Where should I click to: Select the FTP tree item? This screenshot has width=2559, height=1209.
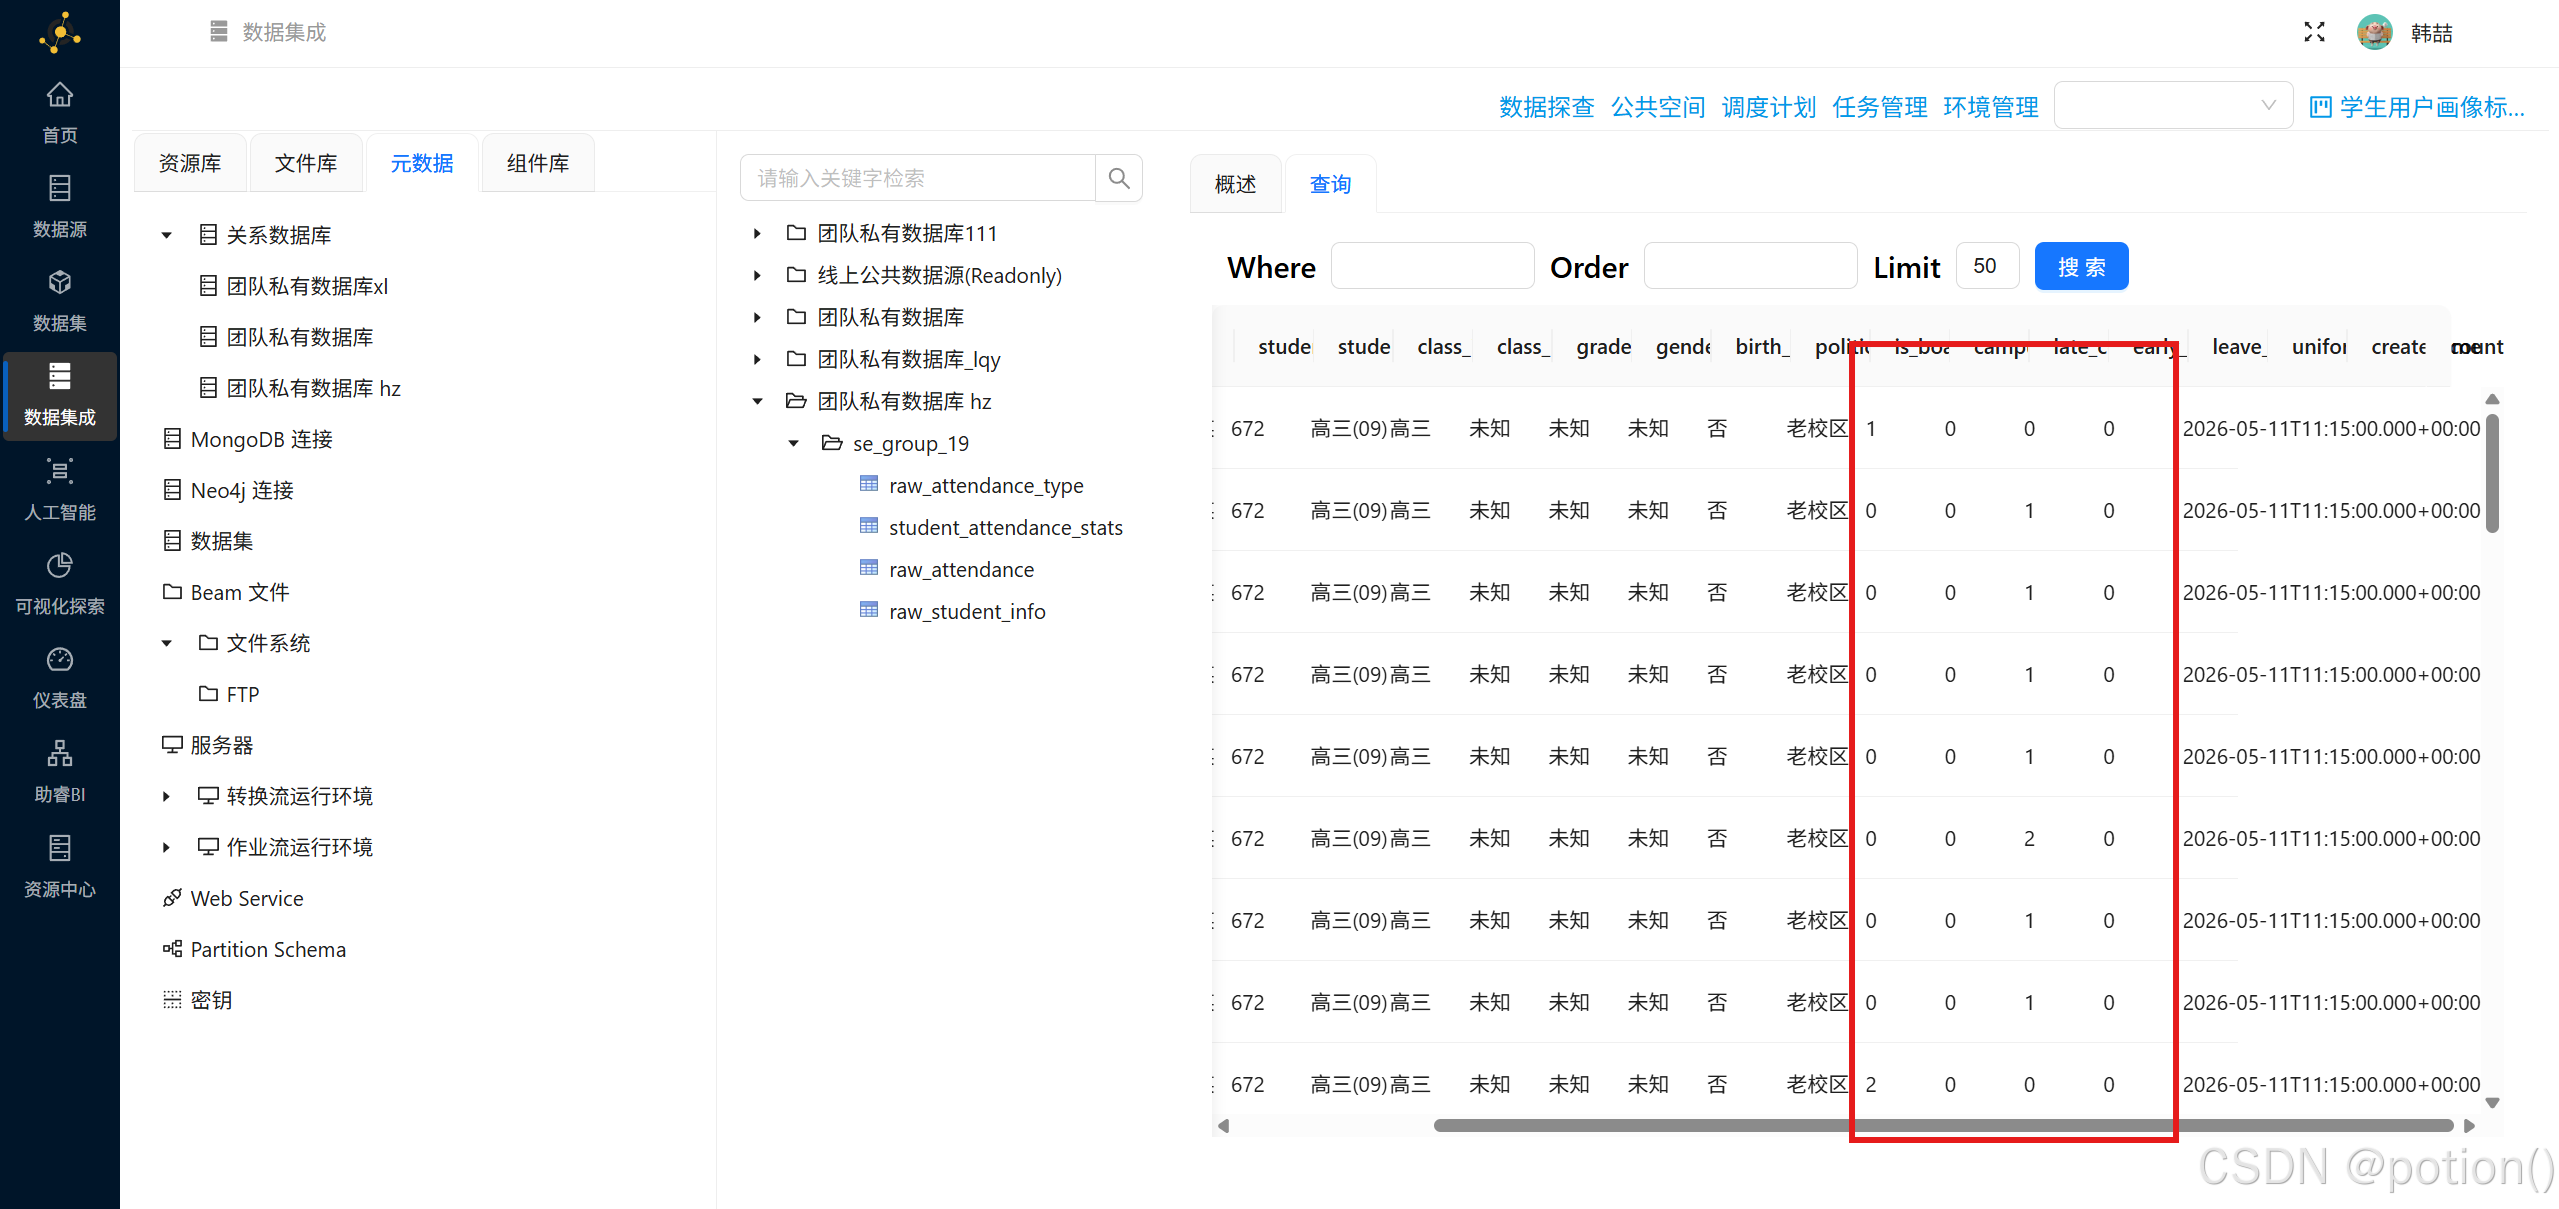242,694
